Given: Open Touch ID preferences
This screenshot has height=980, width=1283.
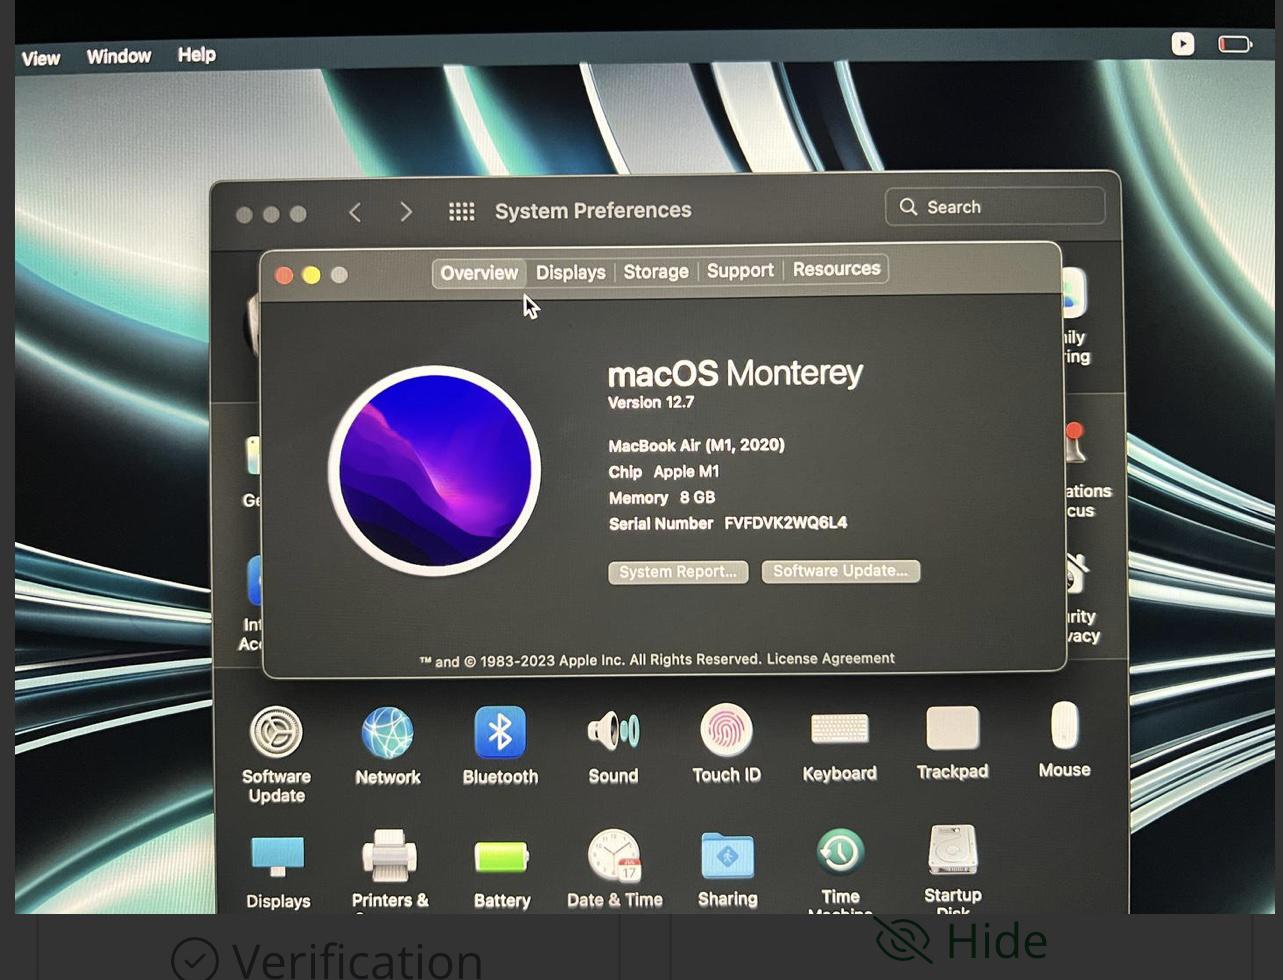Looking at the screenshot, I should tap(726, 743).
